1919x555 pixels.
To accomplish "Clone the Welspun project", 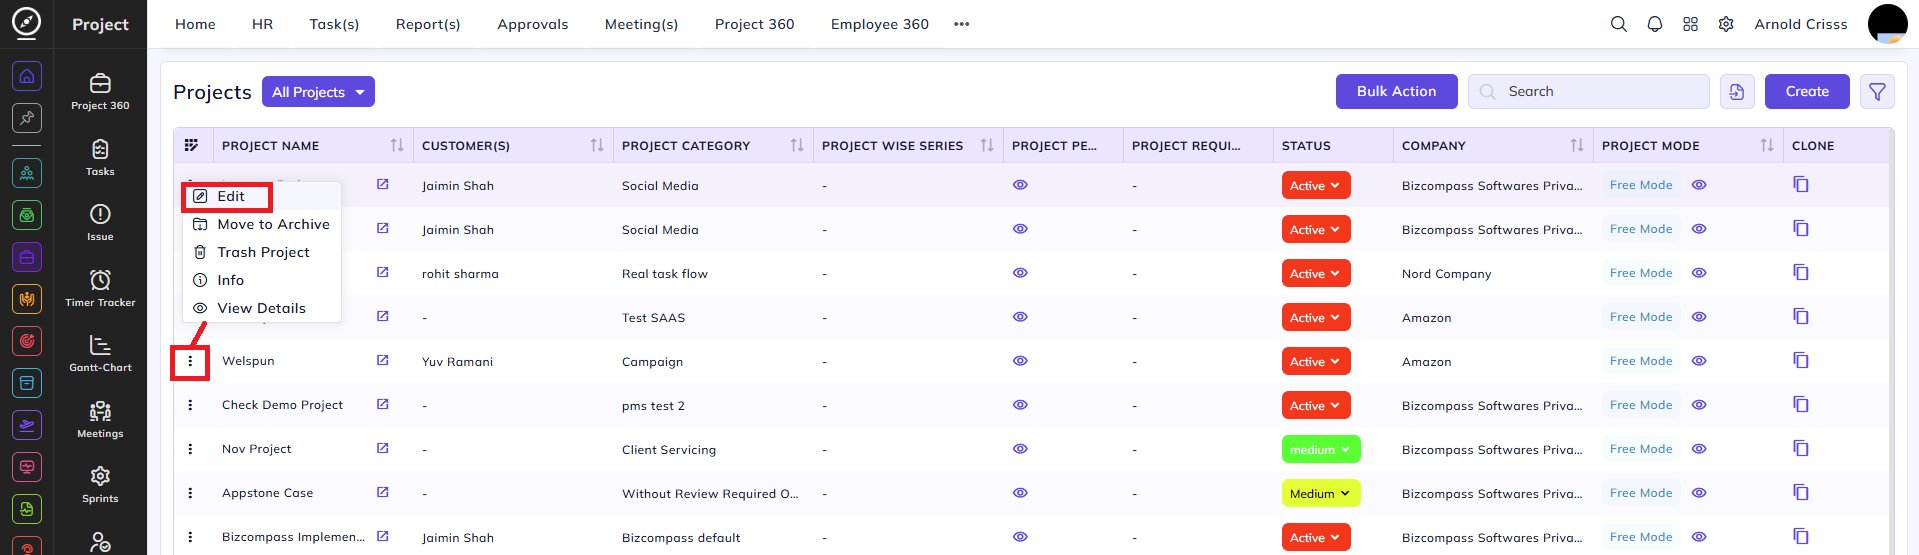I will (x=1801, y=361).
